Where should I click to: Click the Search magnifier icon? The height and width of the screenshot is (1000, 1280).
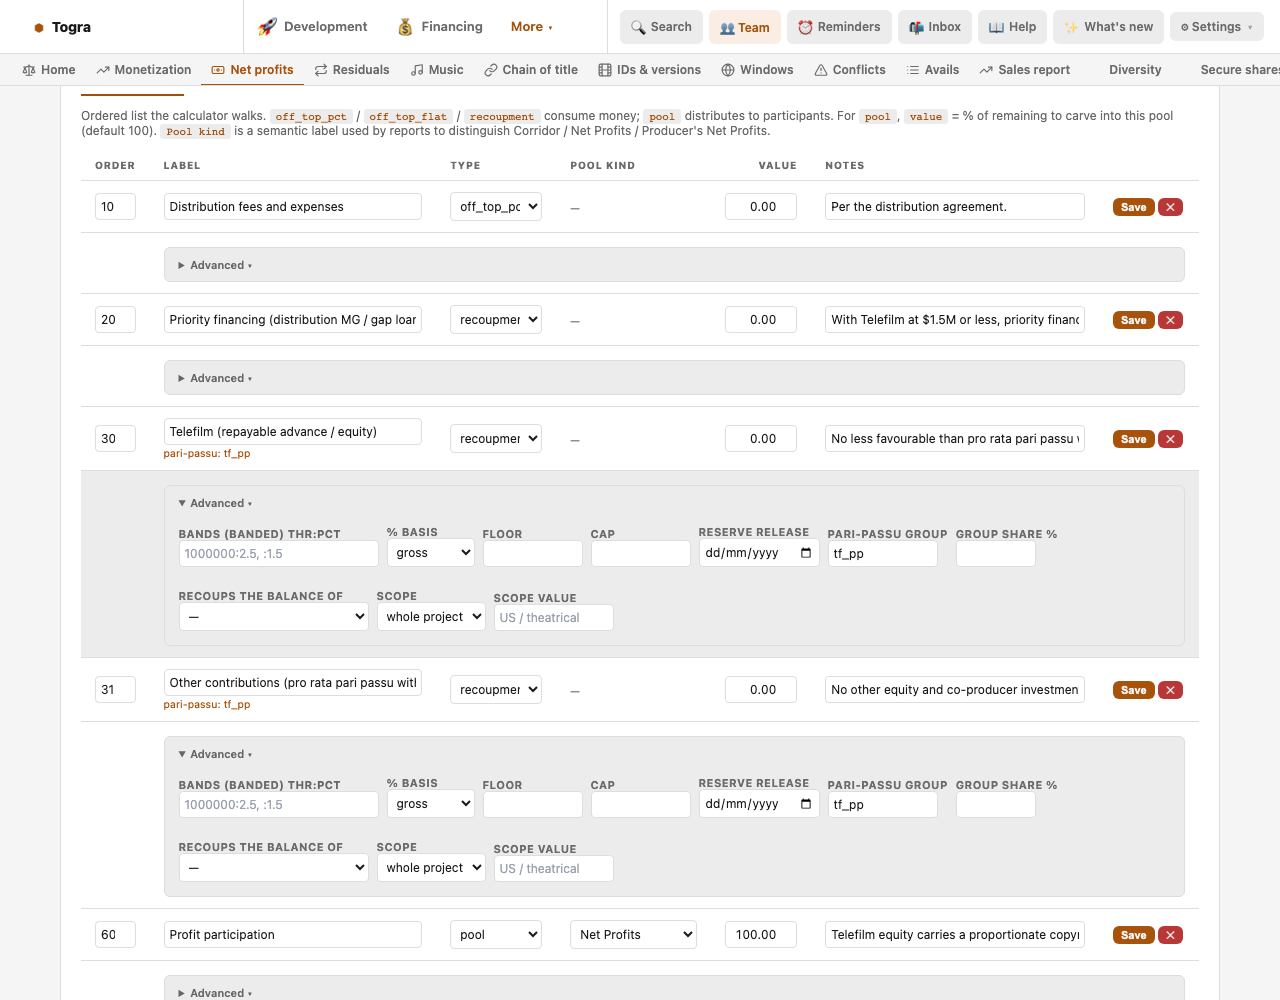[638, 27]
